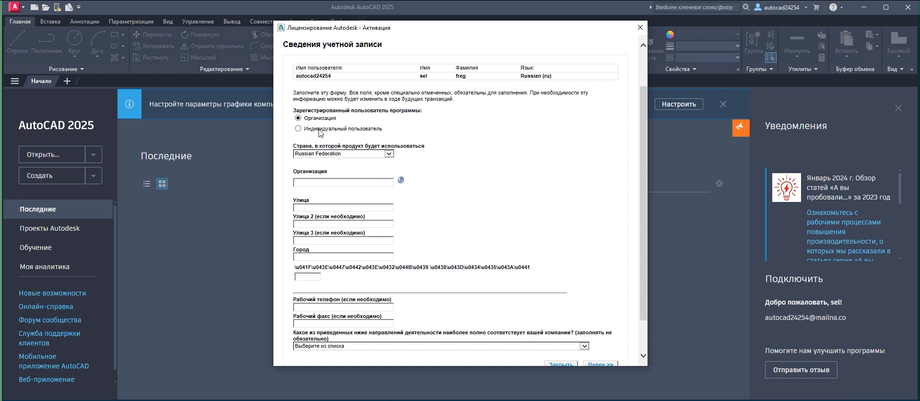Open the Новые возможности link
This screenshot has height=401, width=920.
[x=52, y=293]
